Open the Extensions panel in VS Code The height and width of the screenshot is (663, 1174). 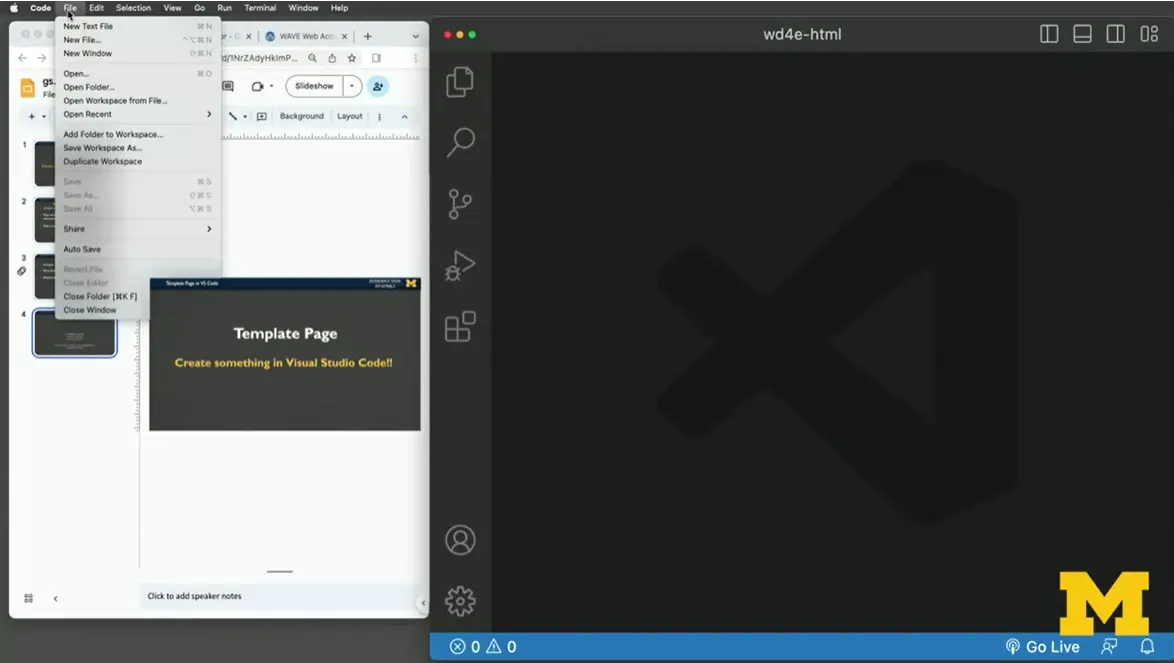[459, 327]
